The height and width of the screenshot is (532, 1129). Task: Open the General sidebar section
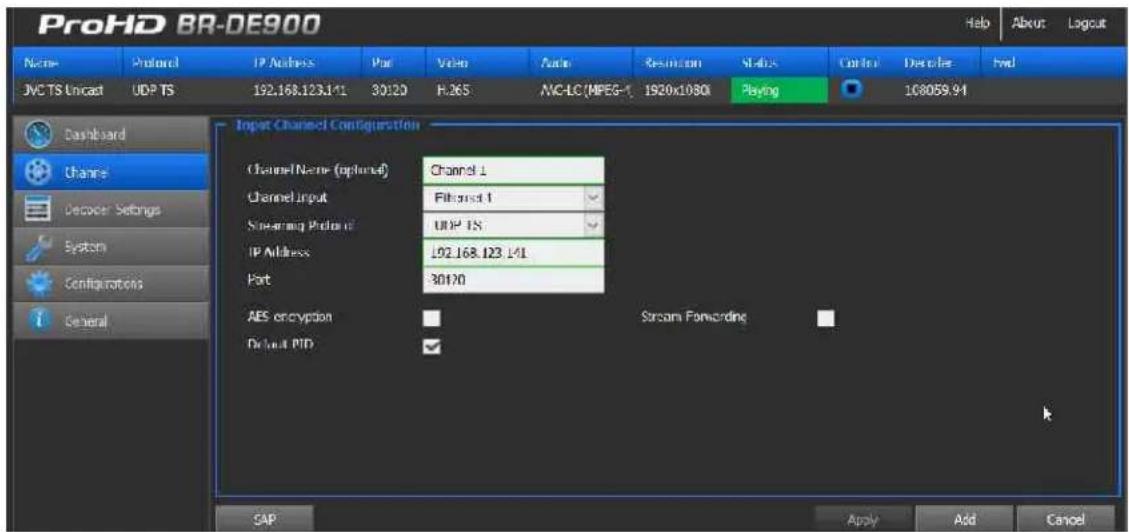pos(112,321)
